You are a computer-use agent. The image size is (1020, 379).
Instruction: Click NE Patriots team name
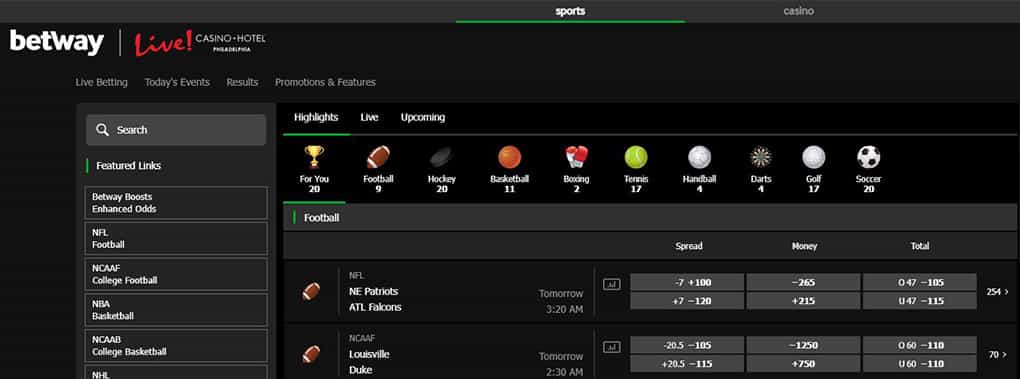pos(373,291)
